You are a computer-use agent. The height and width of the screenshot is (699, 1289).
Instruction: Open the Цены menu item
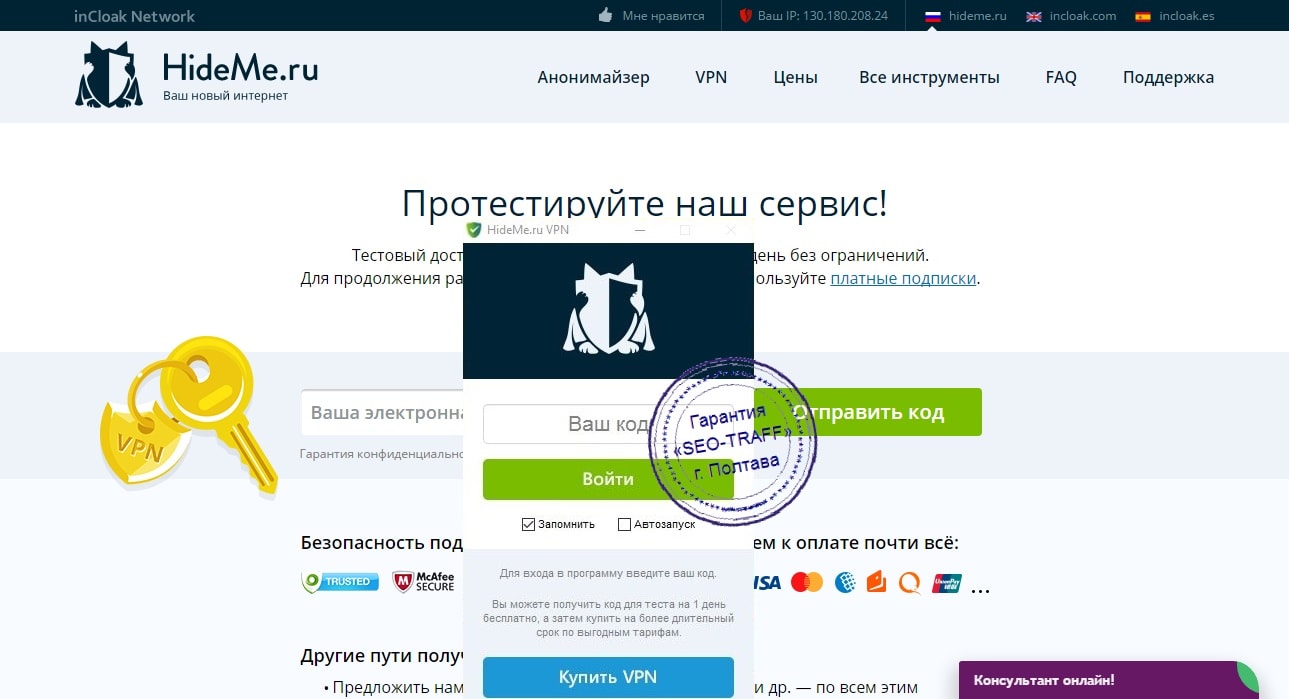(795, 77)
